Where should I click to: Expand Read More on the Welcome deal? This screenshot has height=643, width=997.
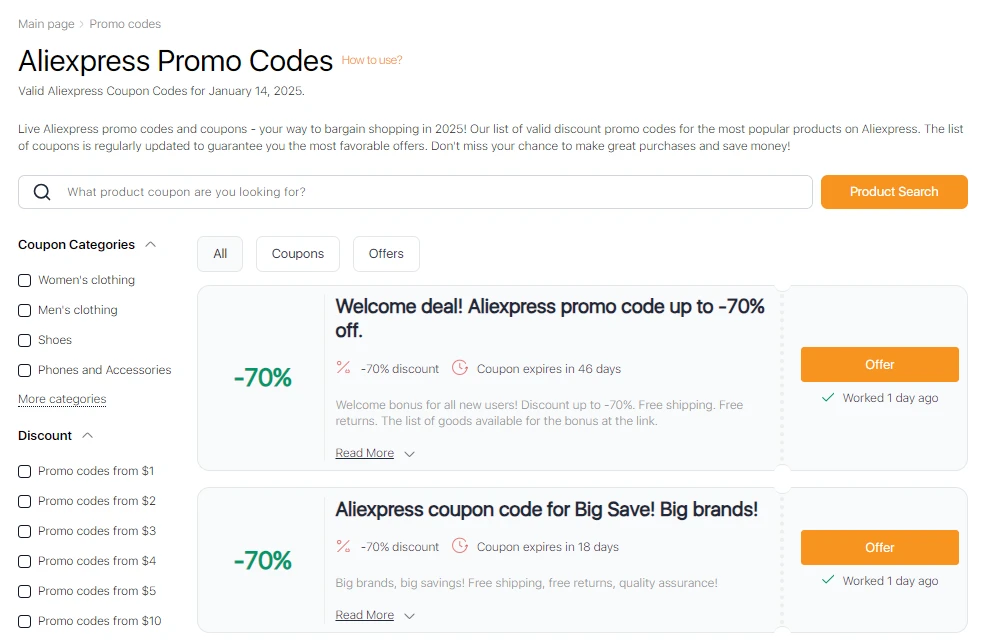364,452
